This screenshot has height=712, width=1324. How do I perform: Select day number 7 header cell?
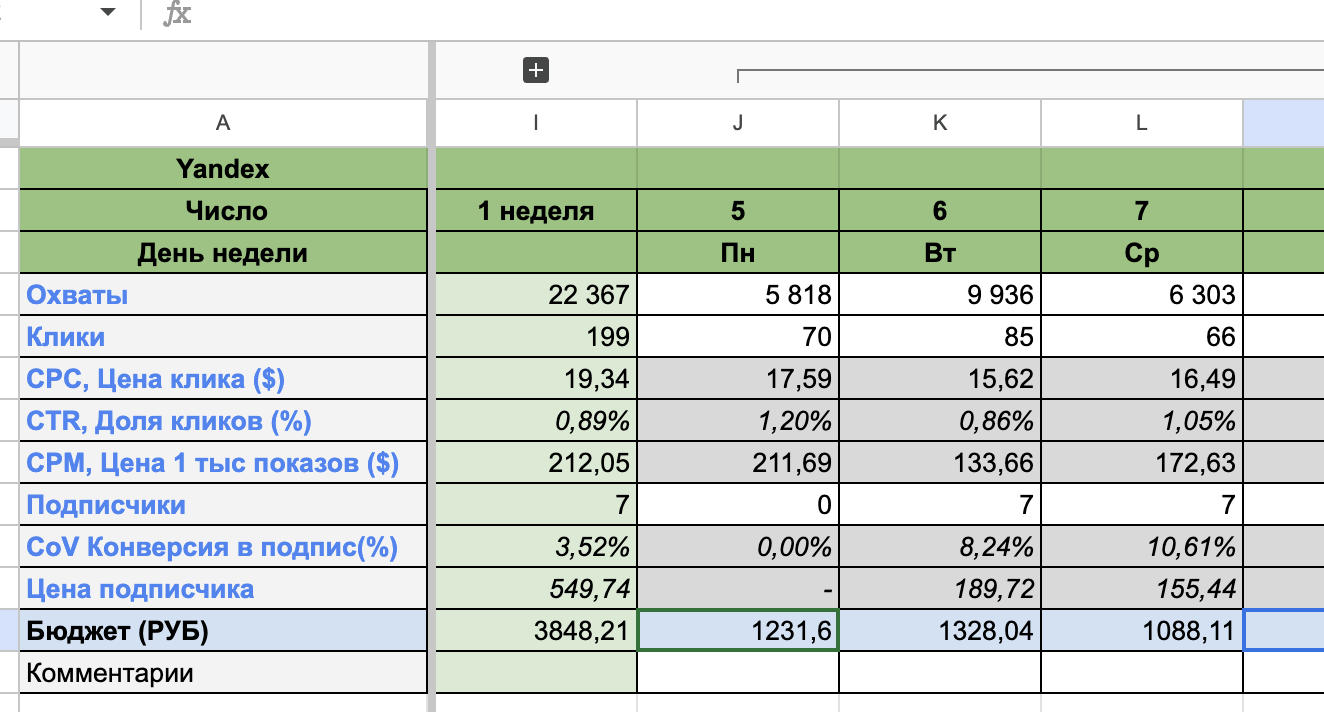1142,211
